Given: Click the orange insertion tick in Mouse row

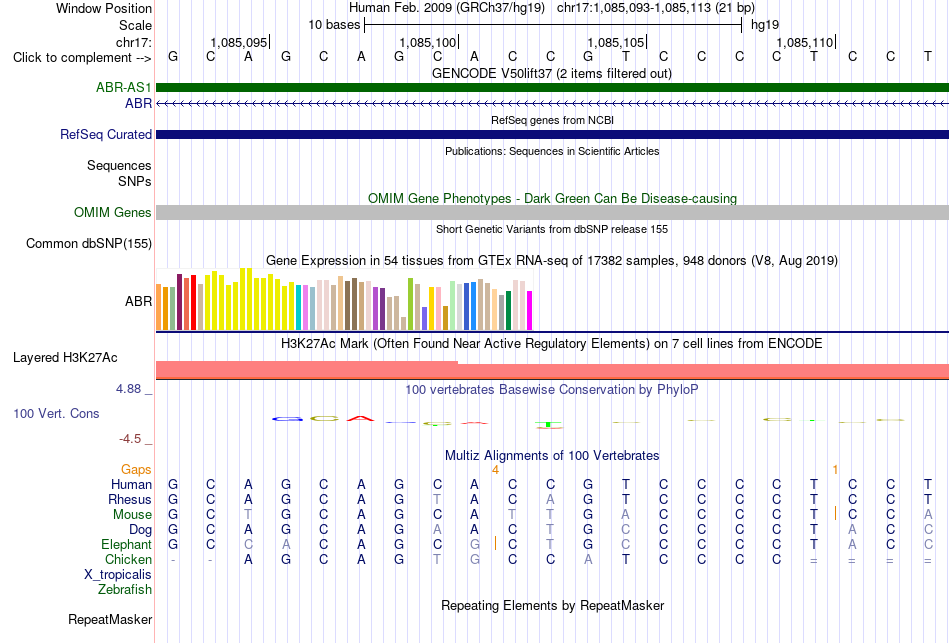Looking at the screenshot, I should tap(835, 513).
